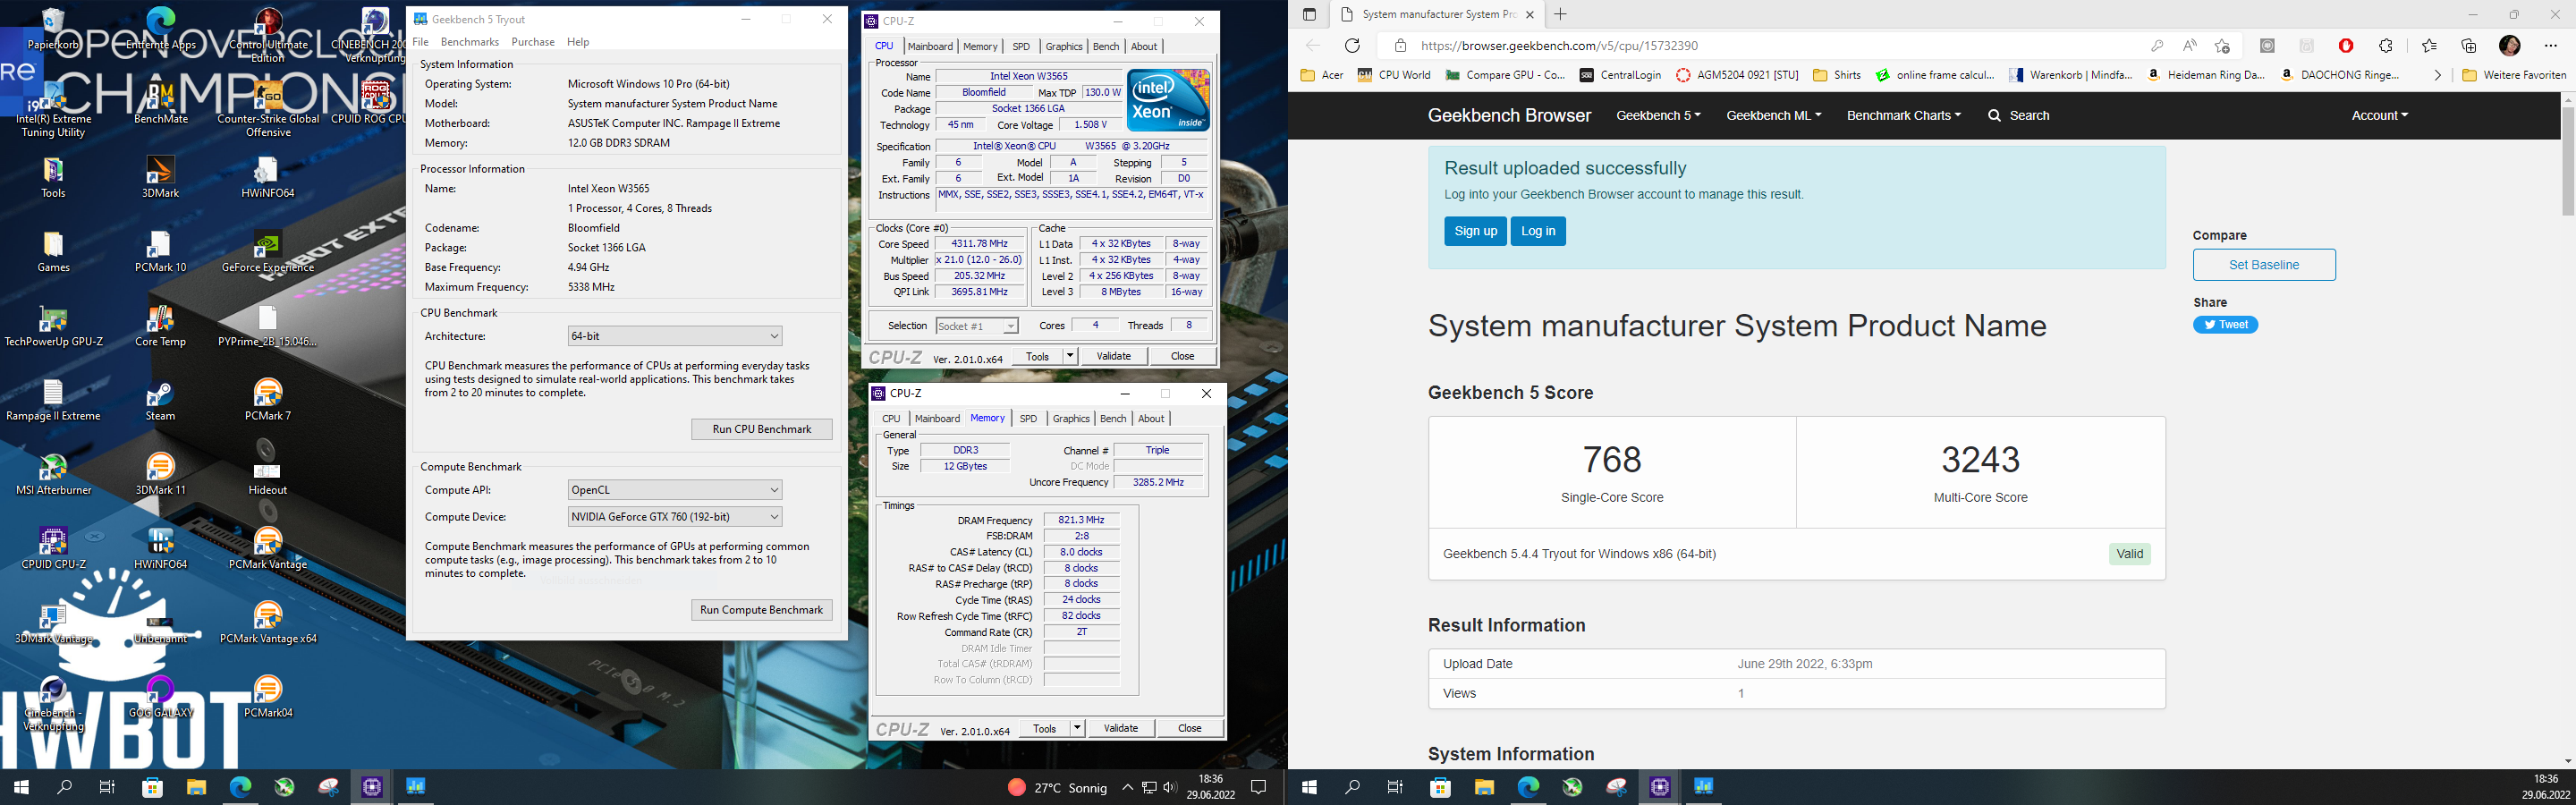The height and width of the screenshot is (805, 2576).
Task: Open the Purchase menu in Geekbench
Action: point(533,42)
